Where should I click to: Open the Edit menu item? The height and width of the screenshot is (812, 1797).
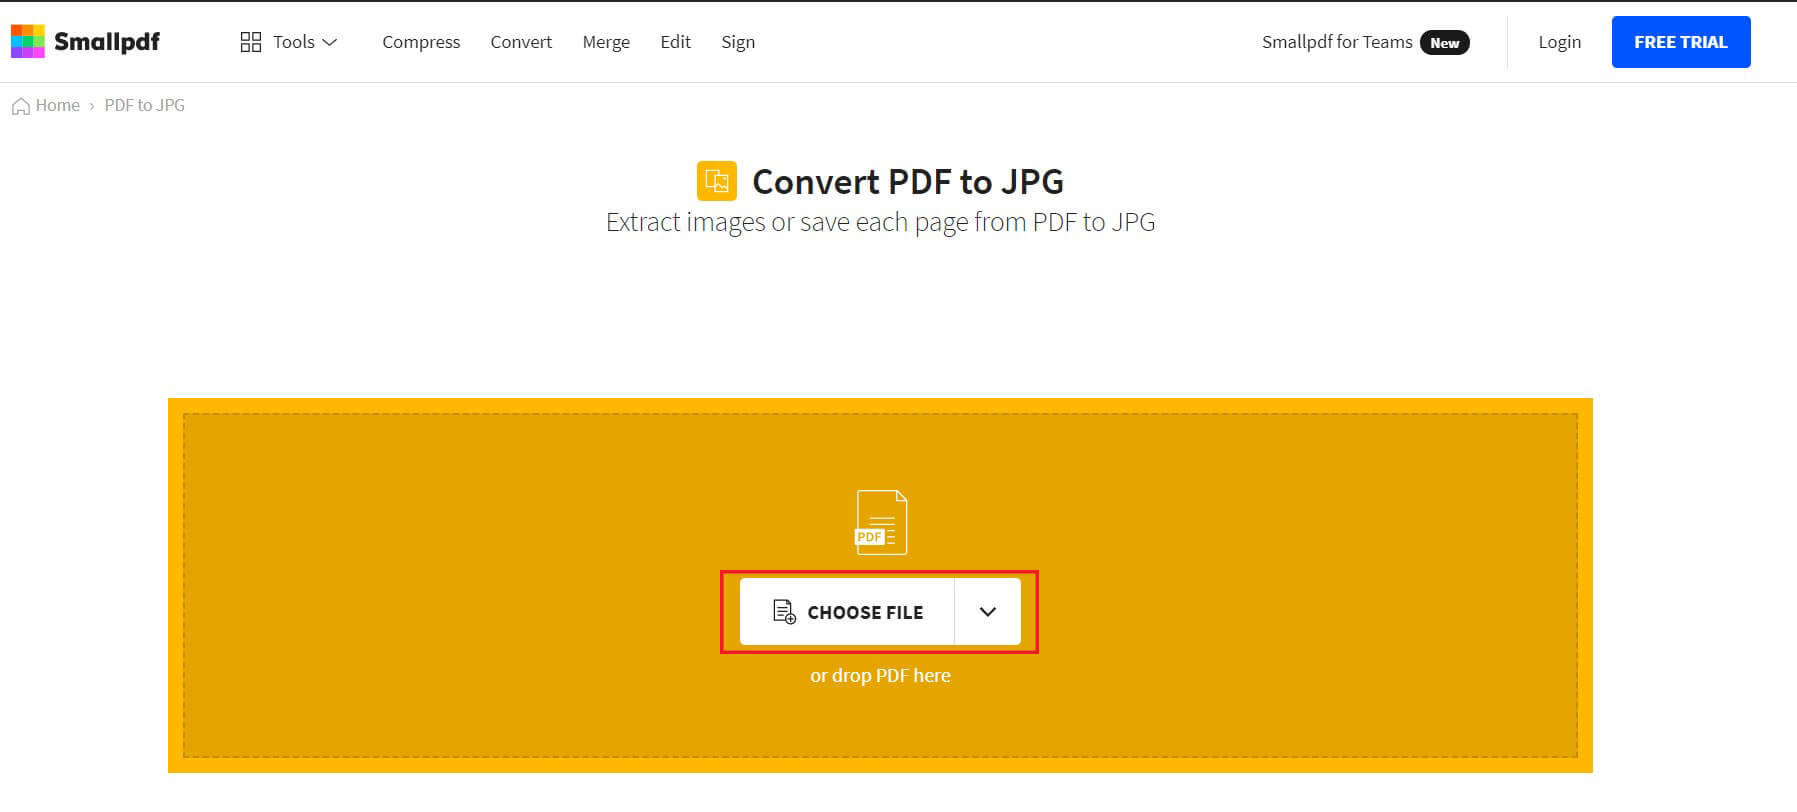coord(675,42)
